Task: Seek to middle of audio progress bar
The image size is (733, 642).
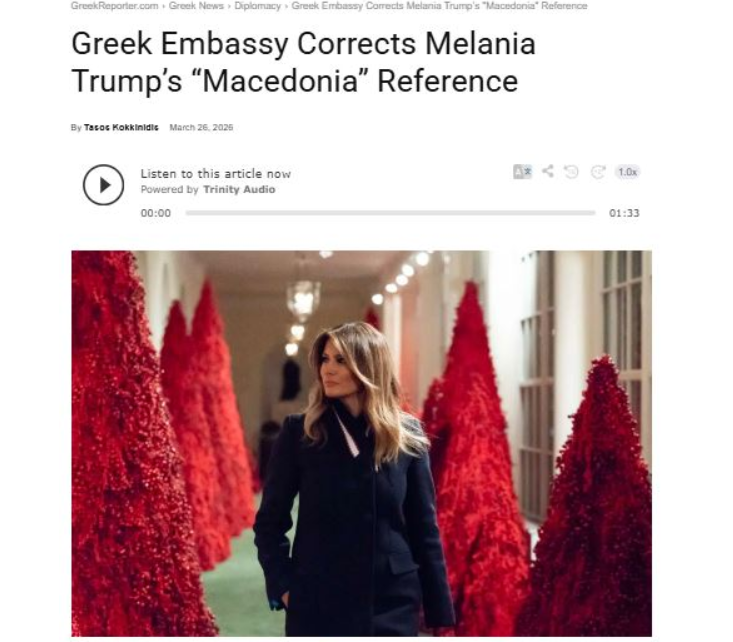Action: [x=390, y=213]
